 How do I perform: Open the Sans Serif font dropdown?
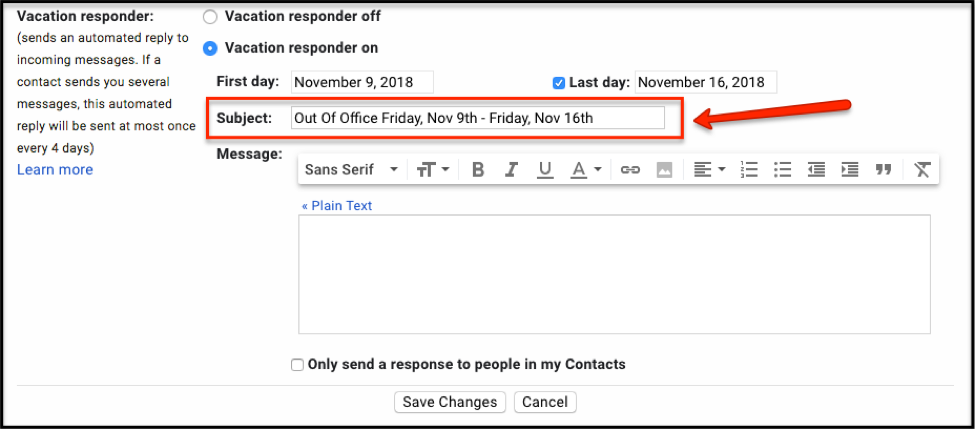click(x=351, y=170)
